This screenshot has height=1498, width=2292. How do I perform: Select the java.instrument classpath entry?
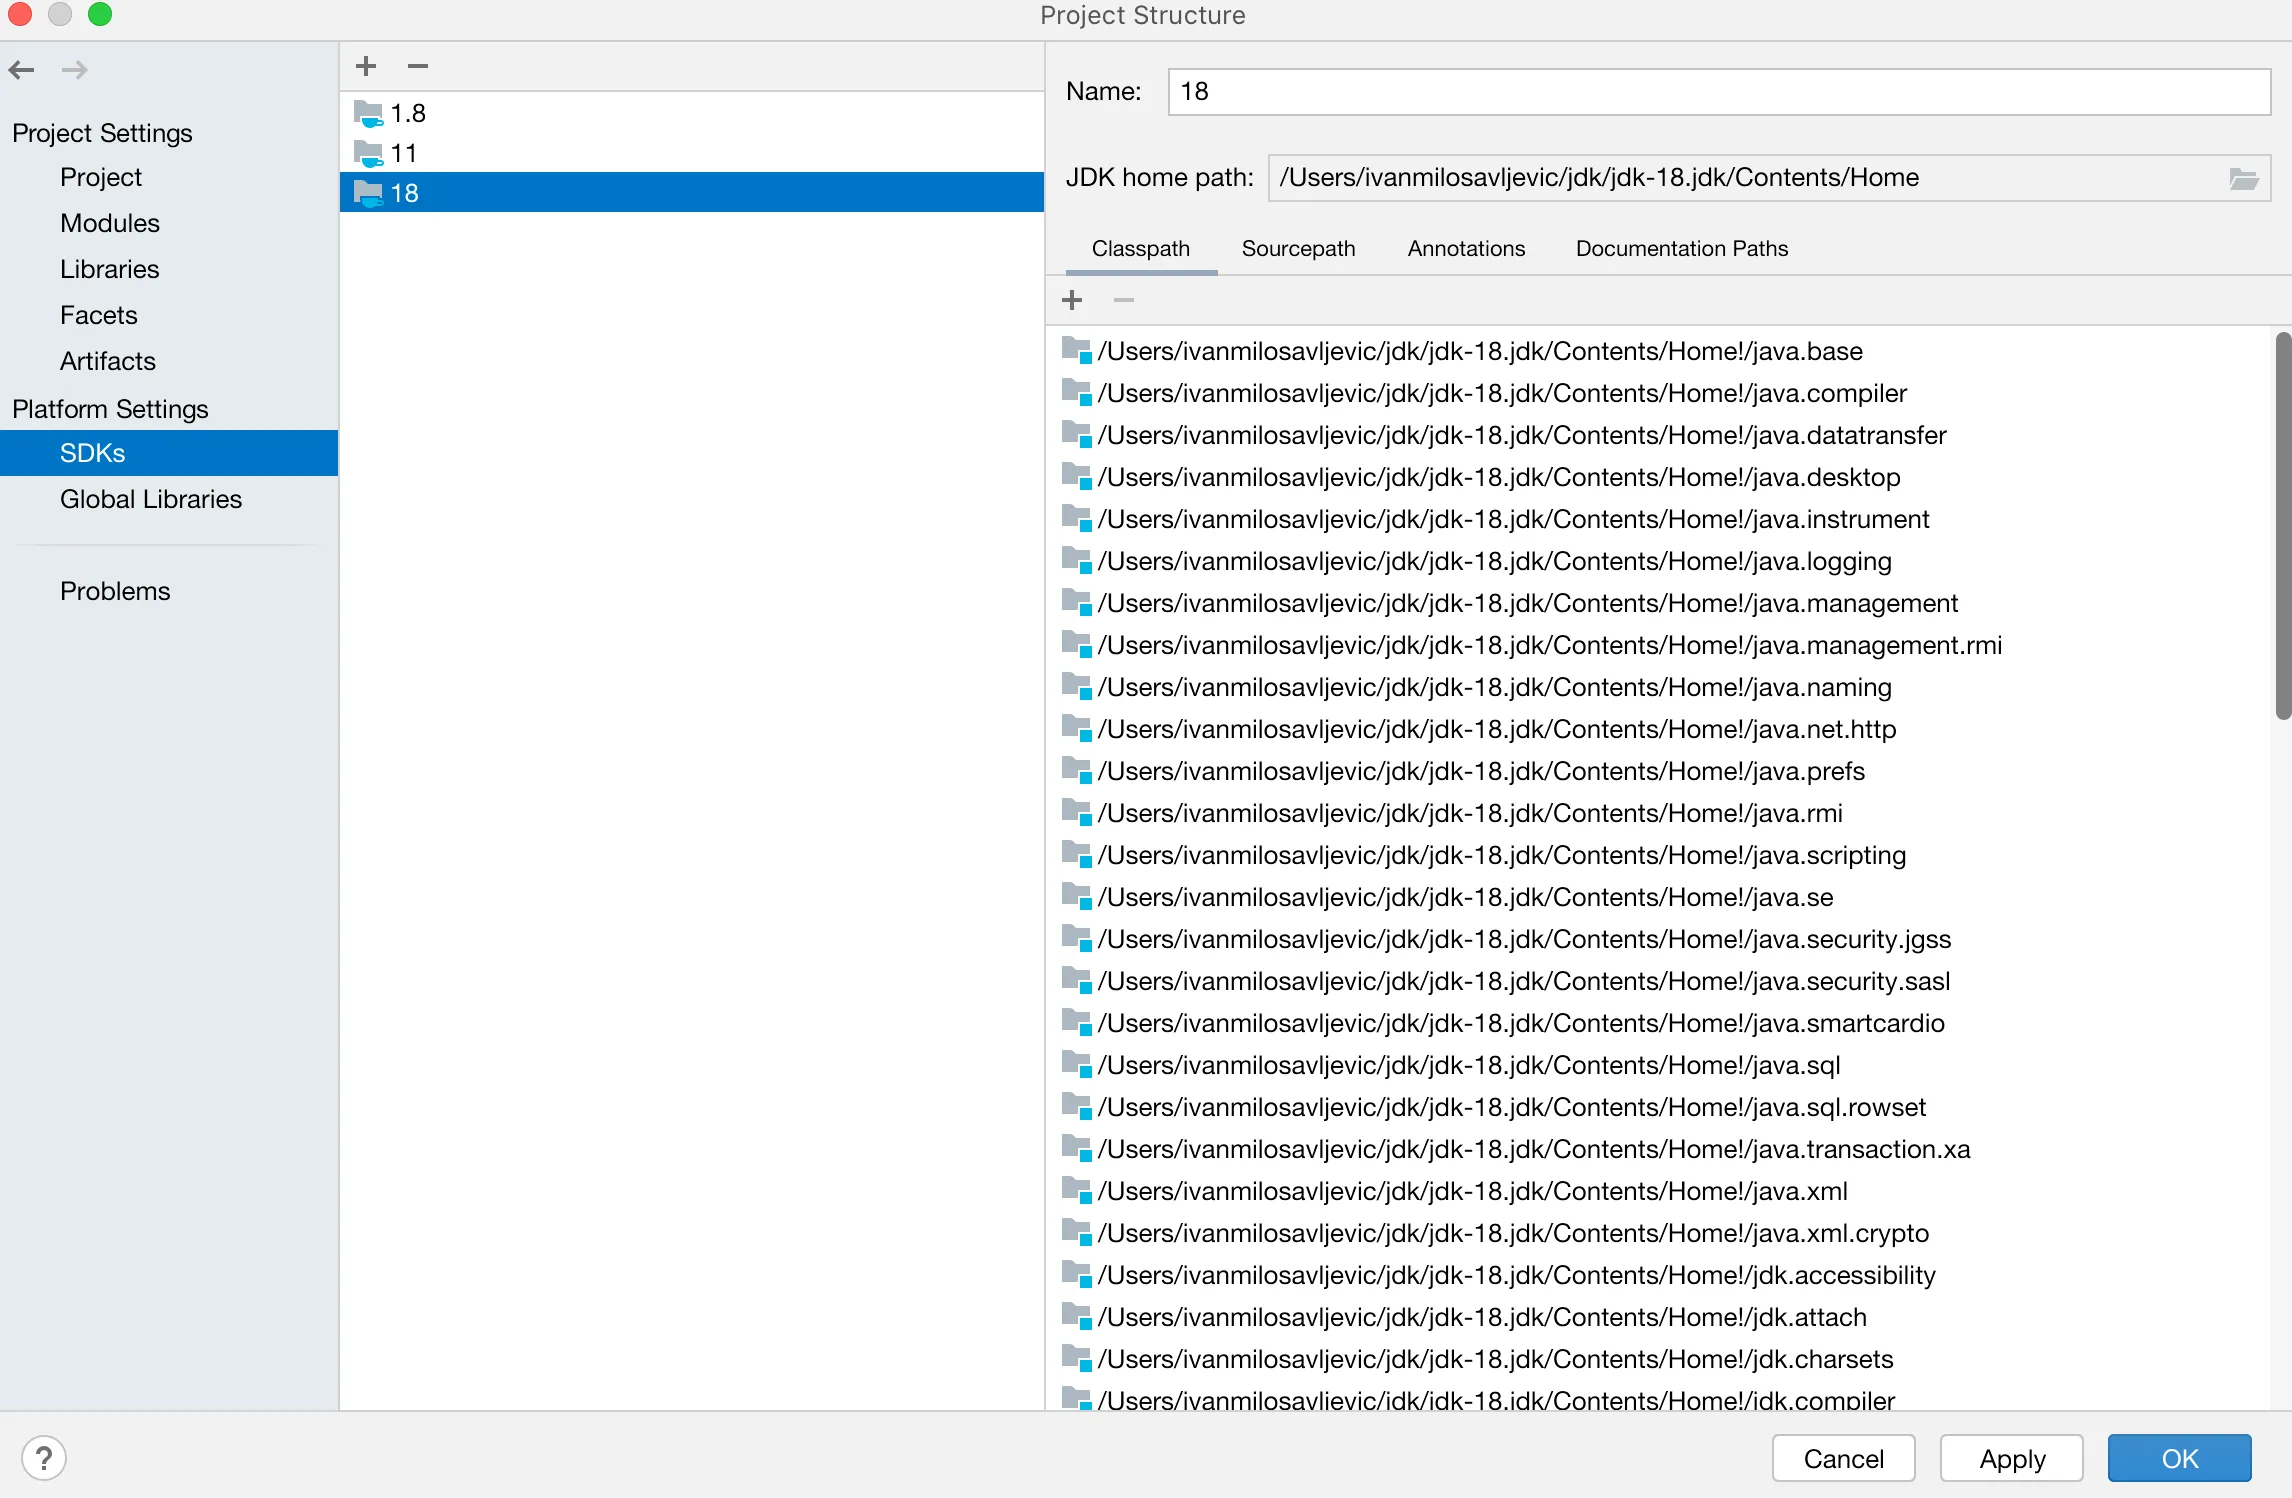pos(1660,519)
